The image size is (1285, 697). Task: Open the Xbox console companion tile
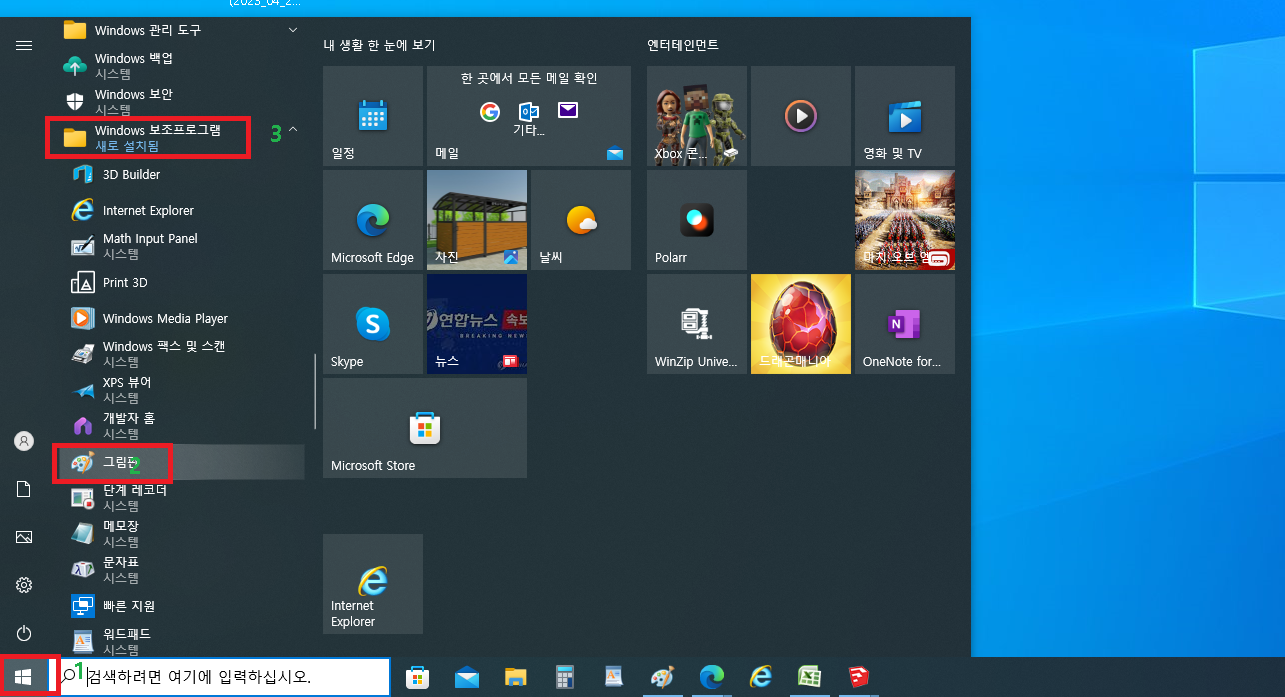click(x=697, y=116)
